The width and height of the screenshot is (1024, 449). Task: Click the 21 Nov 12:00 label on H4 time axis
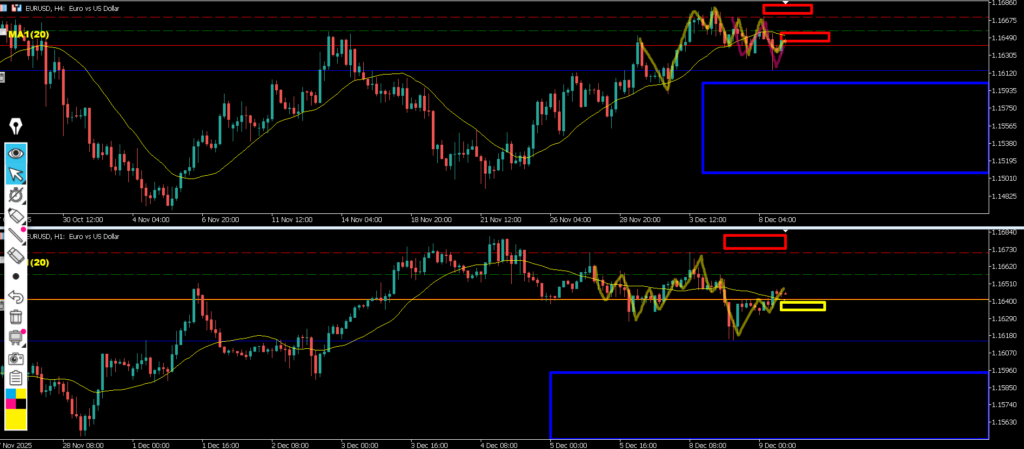tap(499, 220)
